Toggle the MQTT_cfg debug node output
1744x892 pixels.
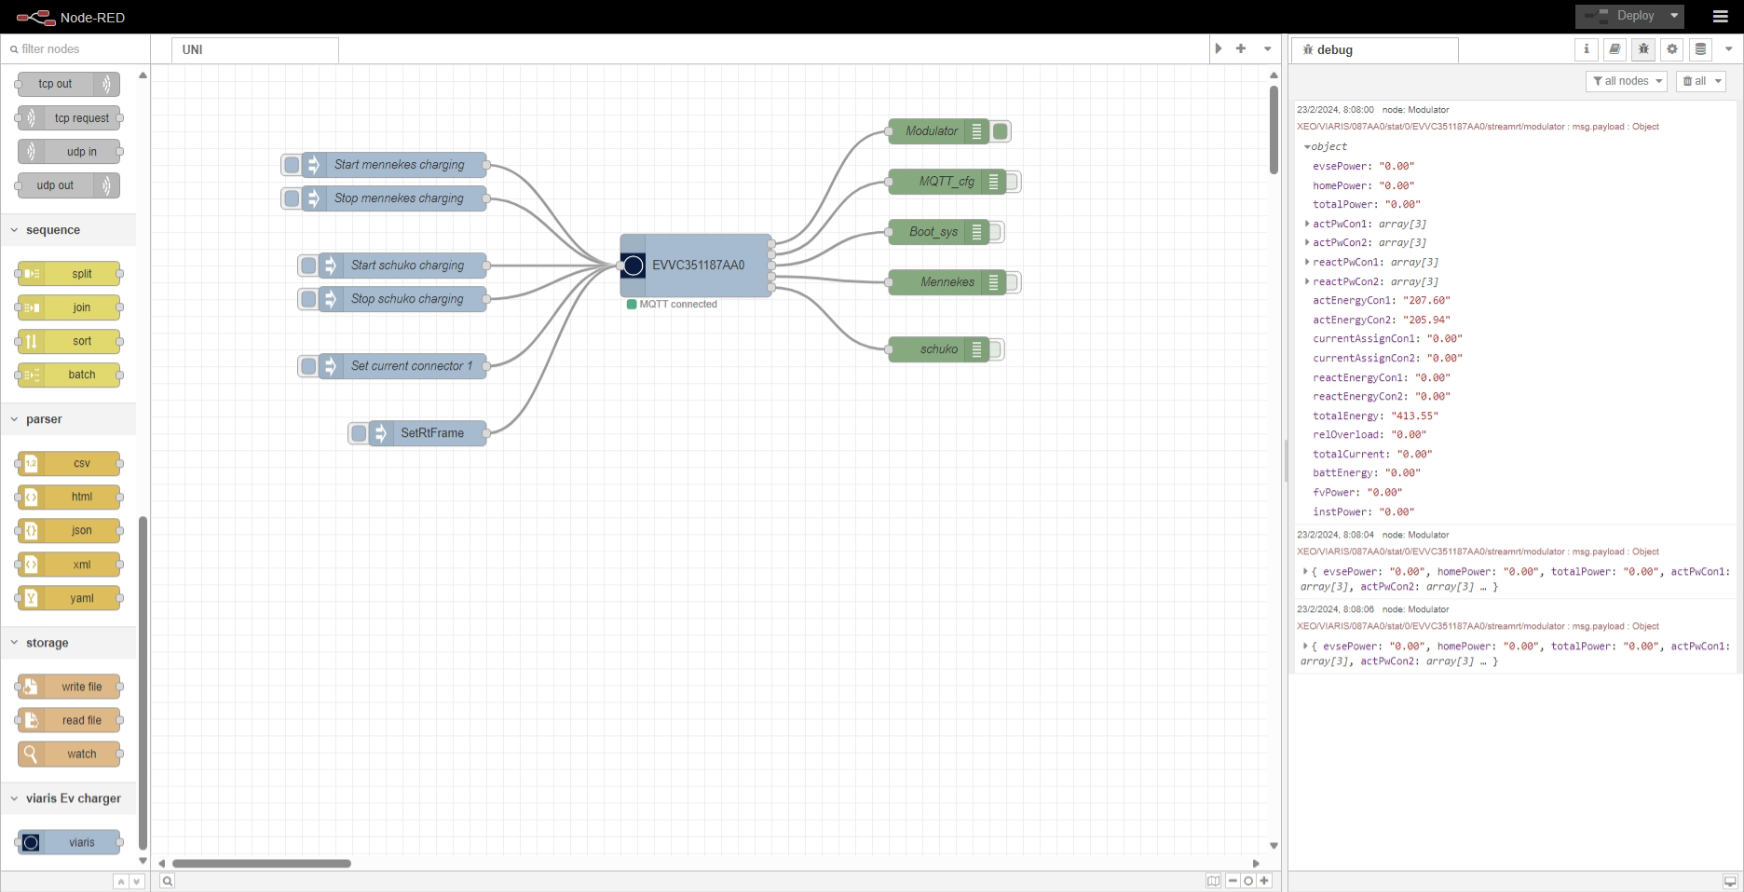1013,182
